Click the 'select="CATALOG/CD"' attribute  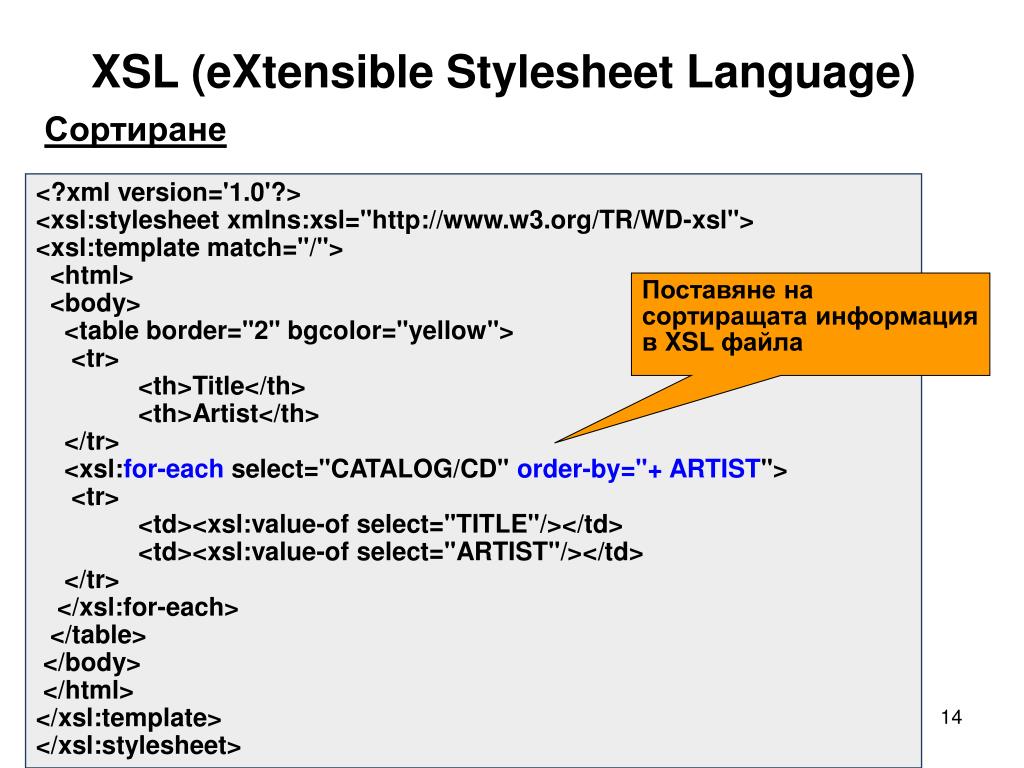tap(370, 469)
